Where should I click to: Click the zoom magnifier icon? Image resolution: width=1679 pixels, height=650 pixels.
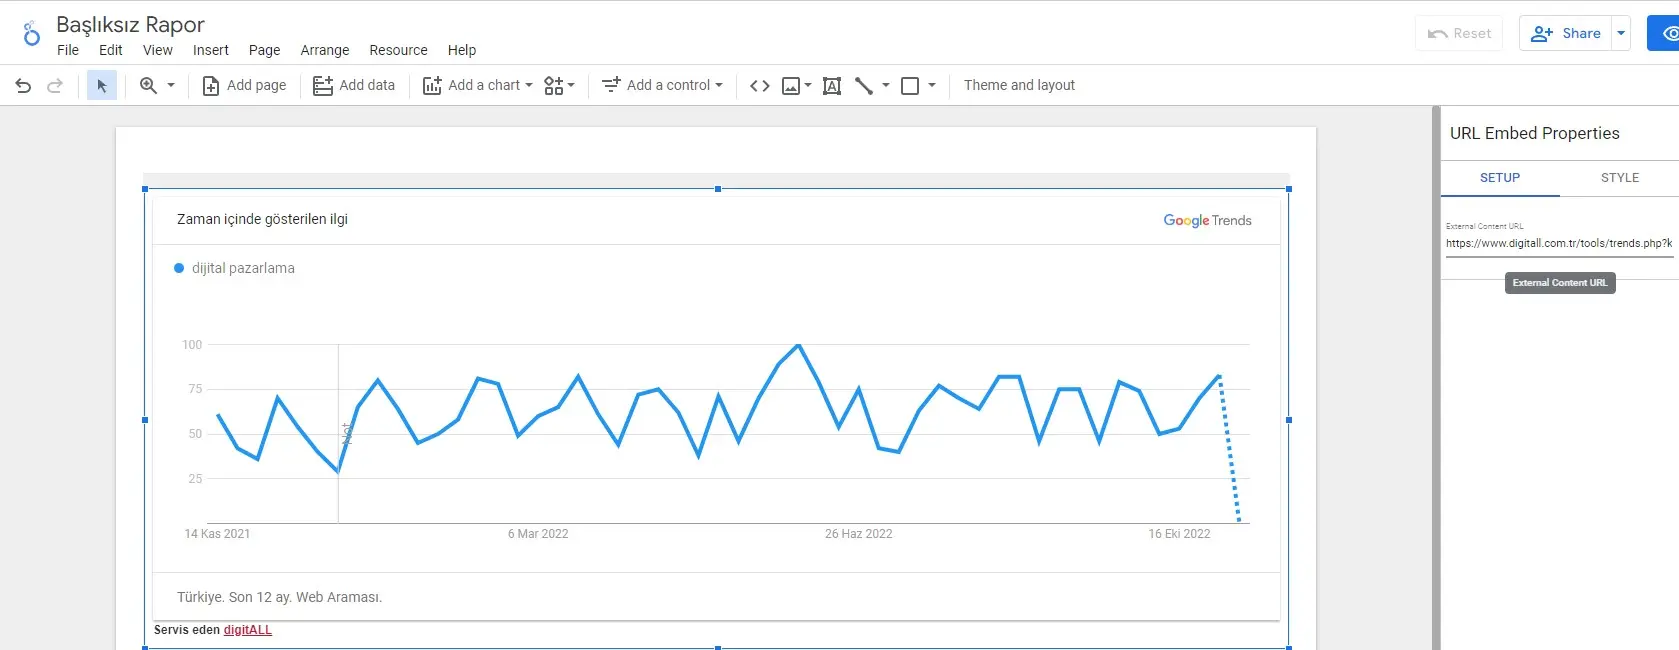148,86
